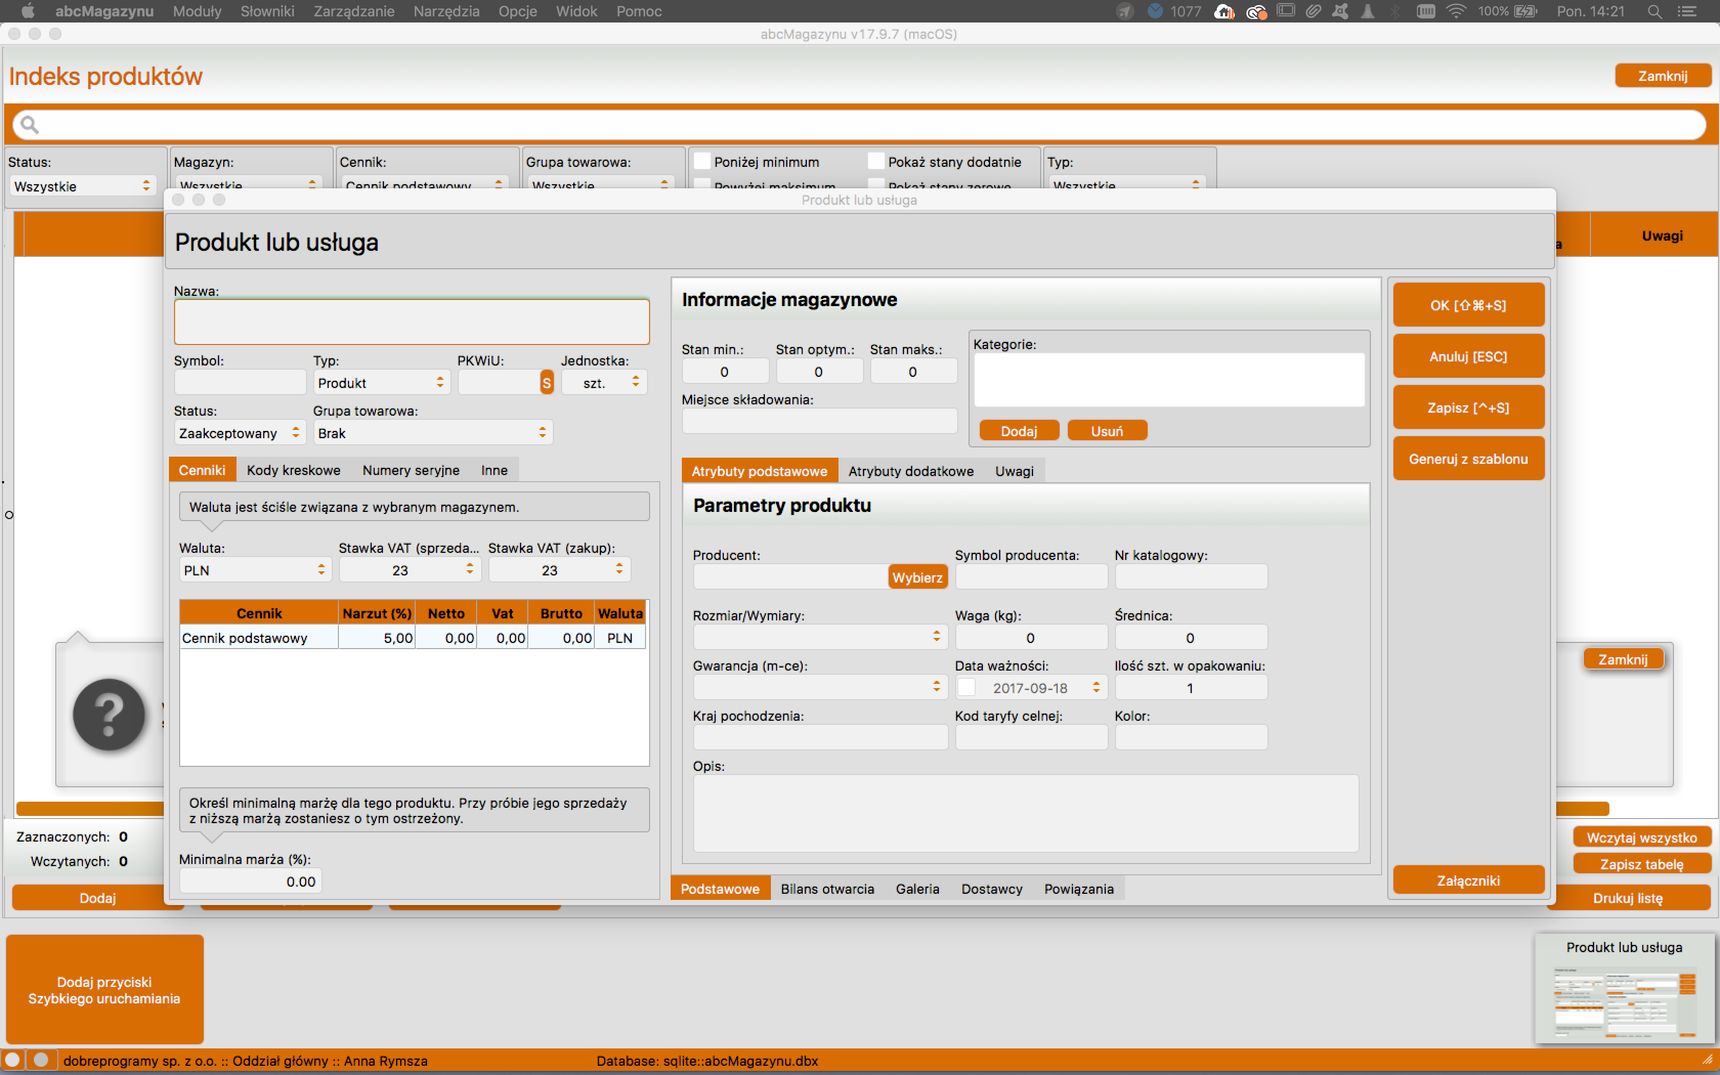Image resolution: width=1720 pixels, height=1075 pixels.
Task: Enable the Data ważności checkbox
Action: (967, 687)
